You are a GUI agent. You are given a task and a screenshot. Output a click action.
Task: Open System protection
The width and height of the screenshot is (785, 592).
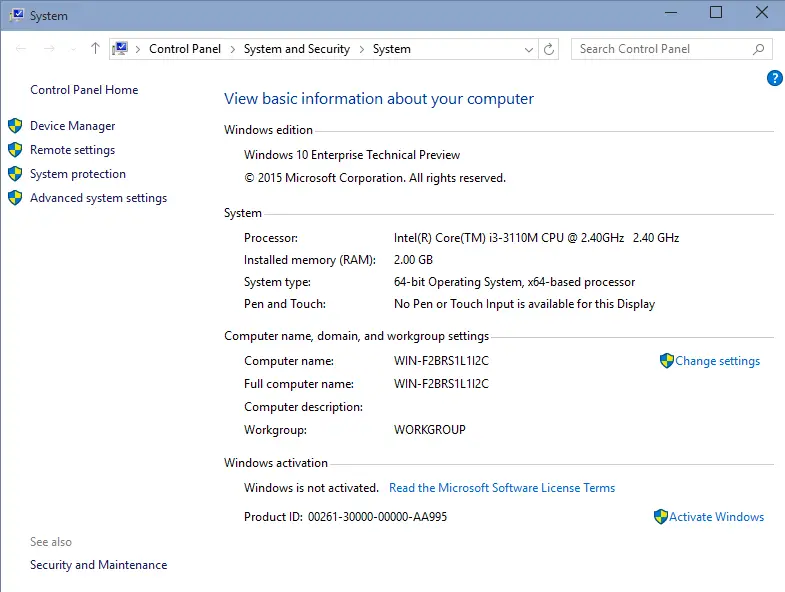point(78,174)
